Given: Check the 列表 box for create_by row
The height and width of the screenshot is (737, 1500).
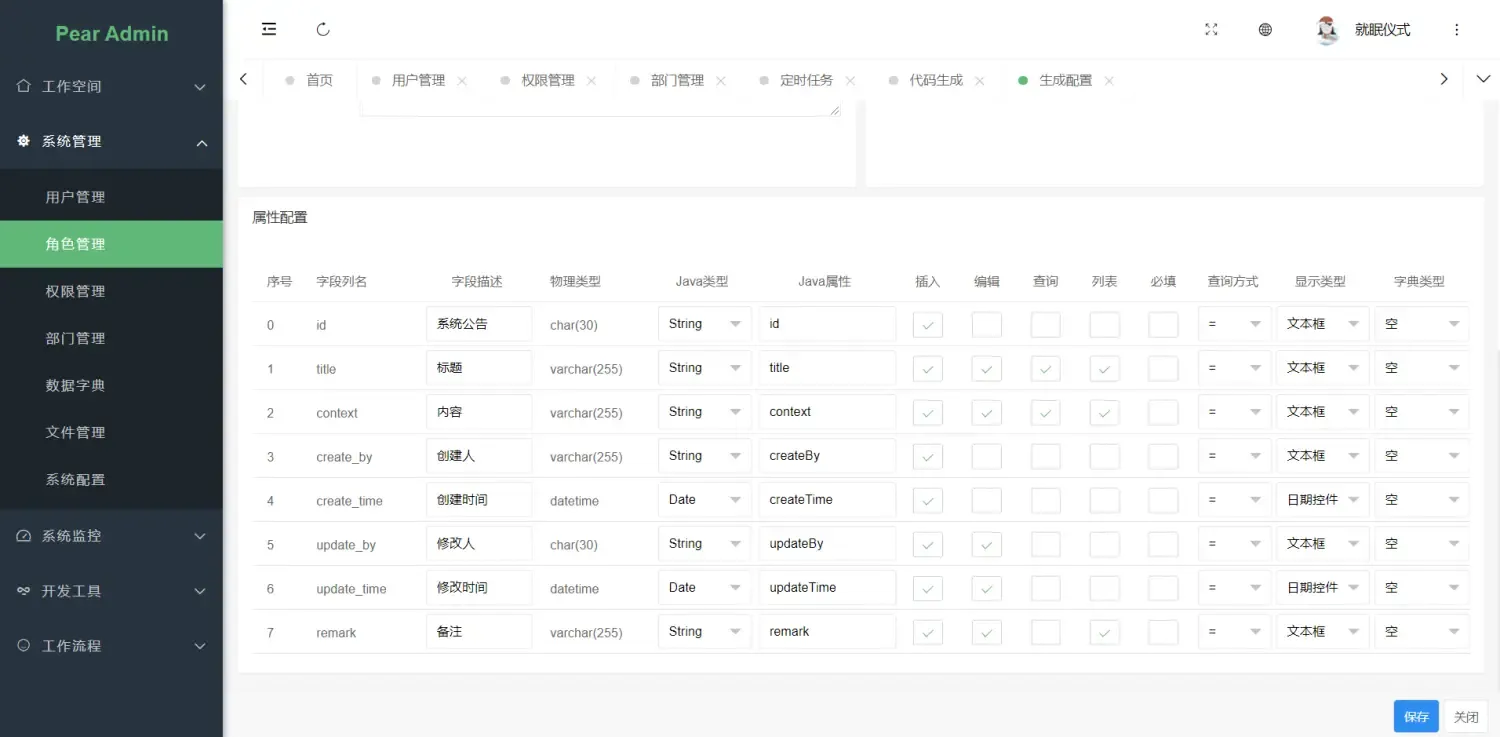Looking at the screenshot, I should [x=1104, y=455].
